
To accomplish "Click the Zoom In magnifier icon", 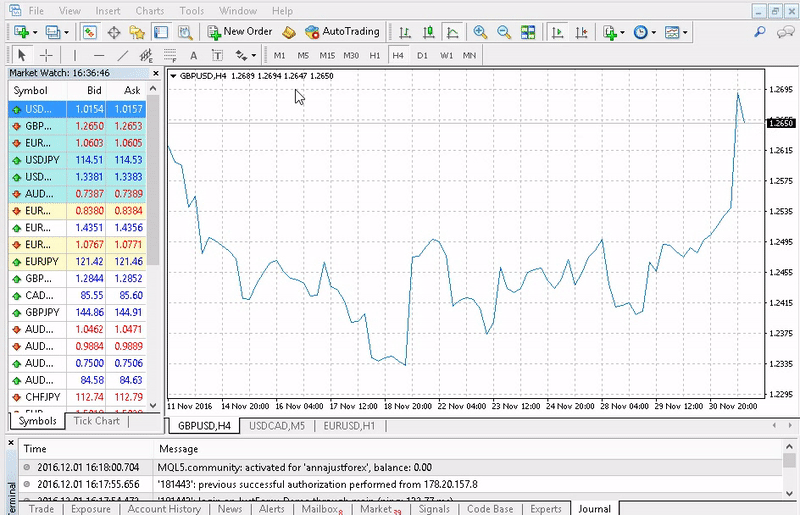I will (480, 32).
